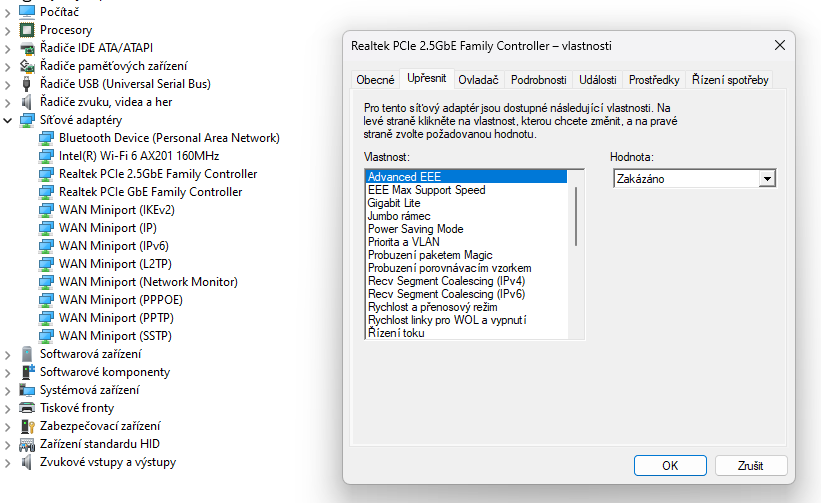Click the Bluetooth Device network adapter icon
Viewport: 821px width, 503px height.
[x=46, y=138]
